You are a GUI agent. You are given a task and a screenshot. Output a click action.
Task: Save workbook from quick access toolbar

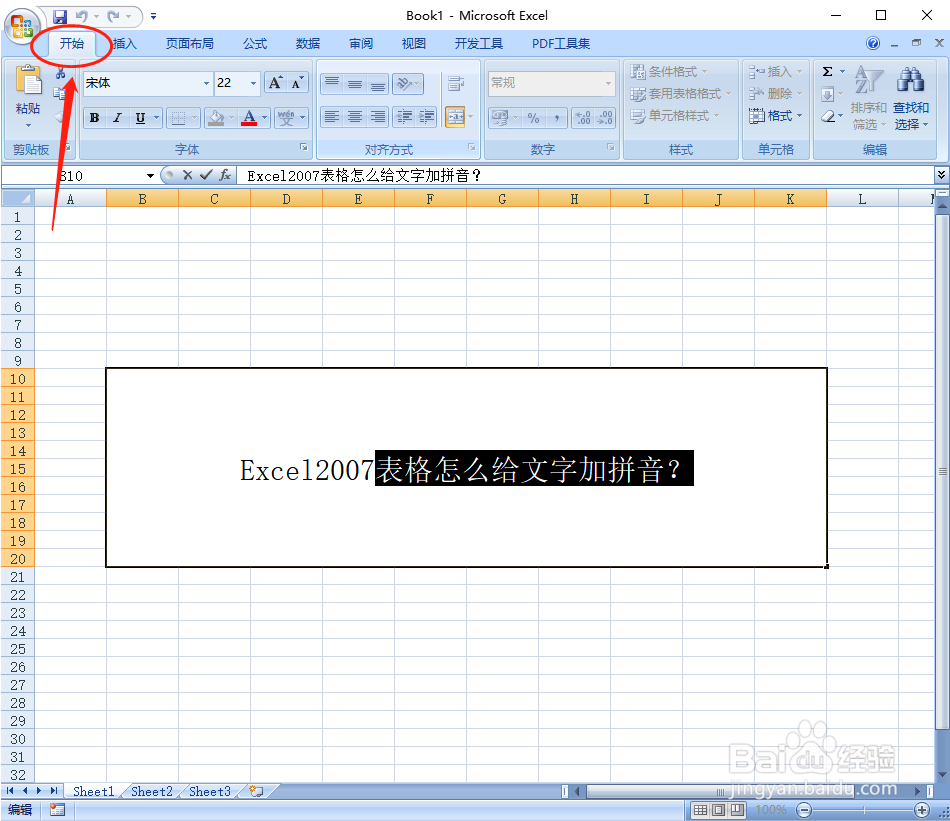[59, 16]
